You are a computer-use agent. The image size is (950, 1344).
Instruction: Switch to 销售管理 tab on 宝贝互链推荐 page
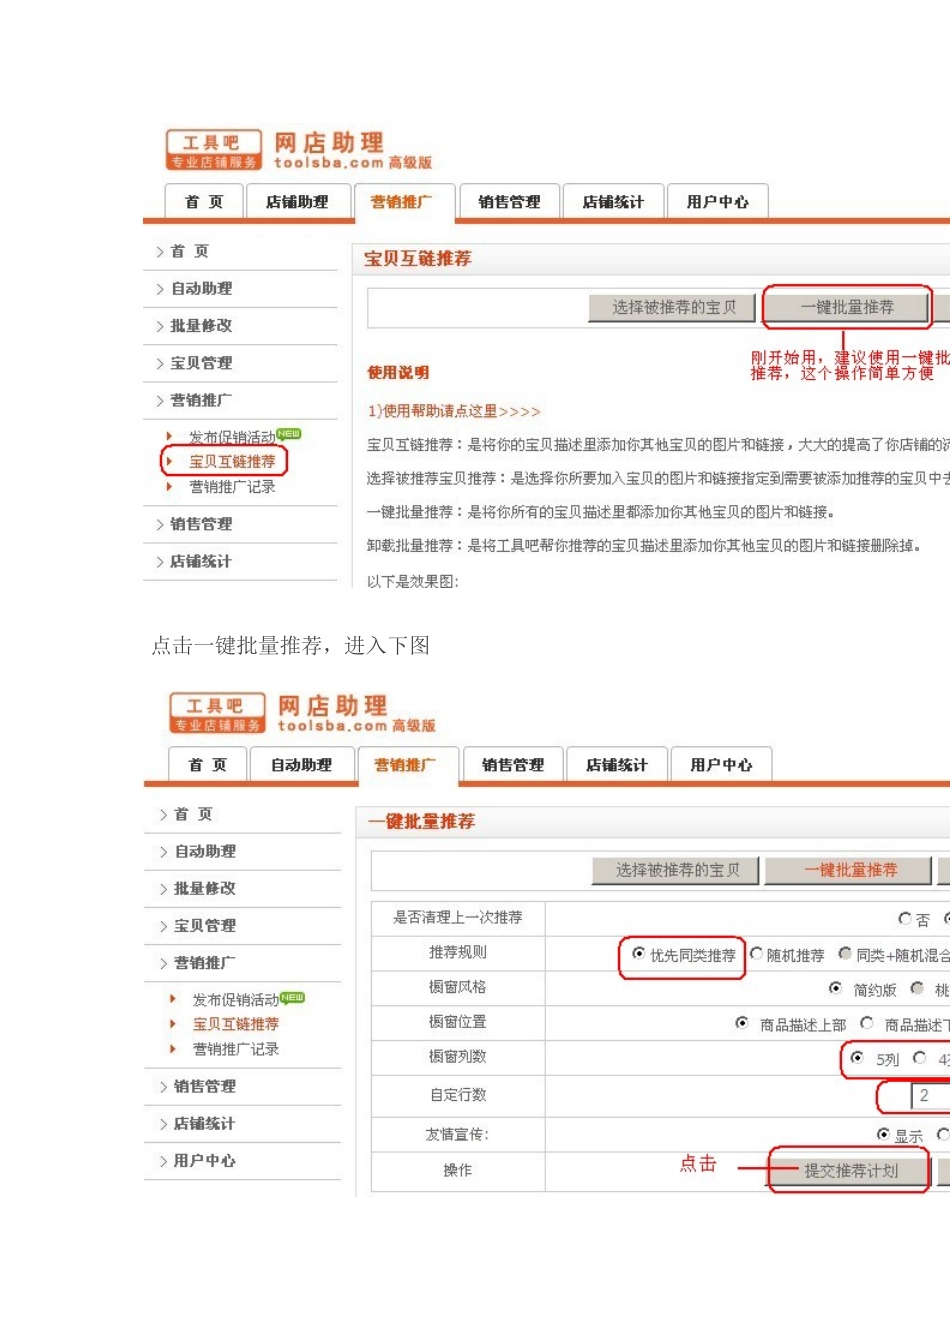[x=509, y=202]
